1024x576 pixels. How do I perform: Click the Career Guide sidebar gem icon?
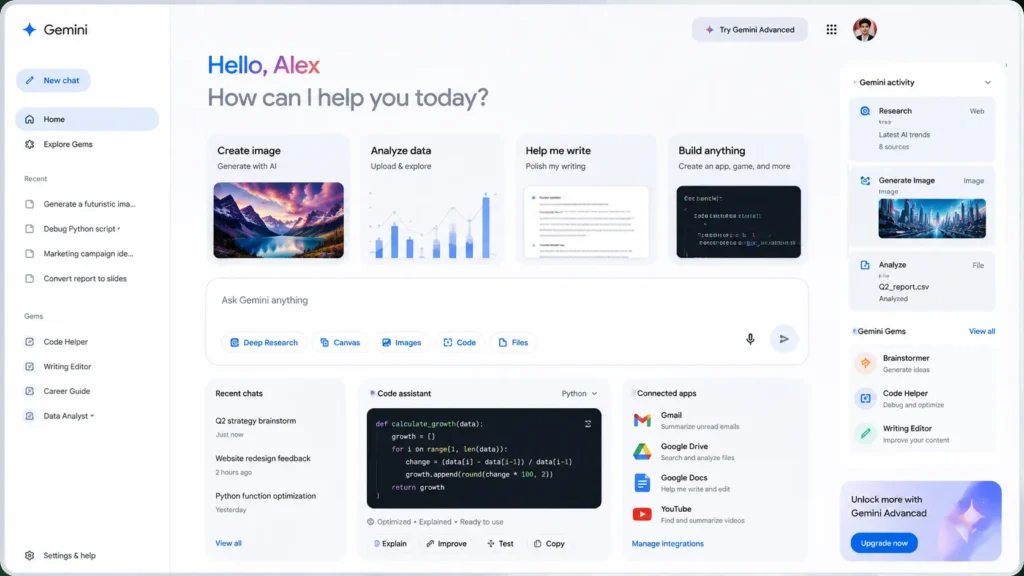[x=29, y=391]
